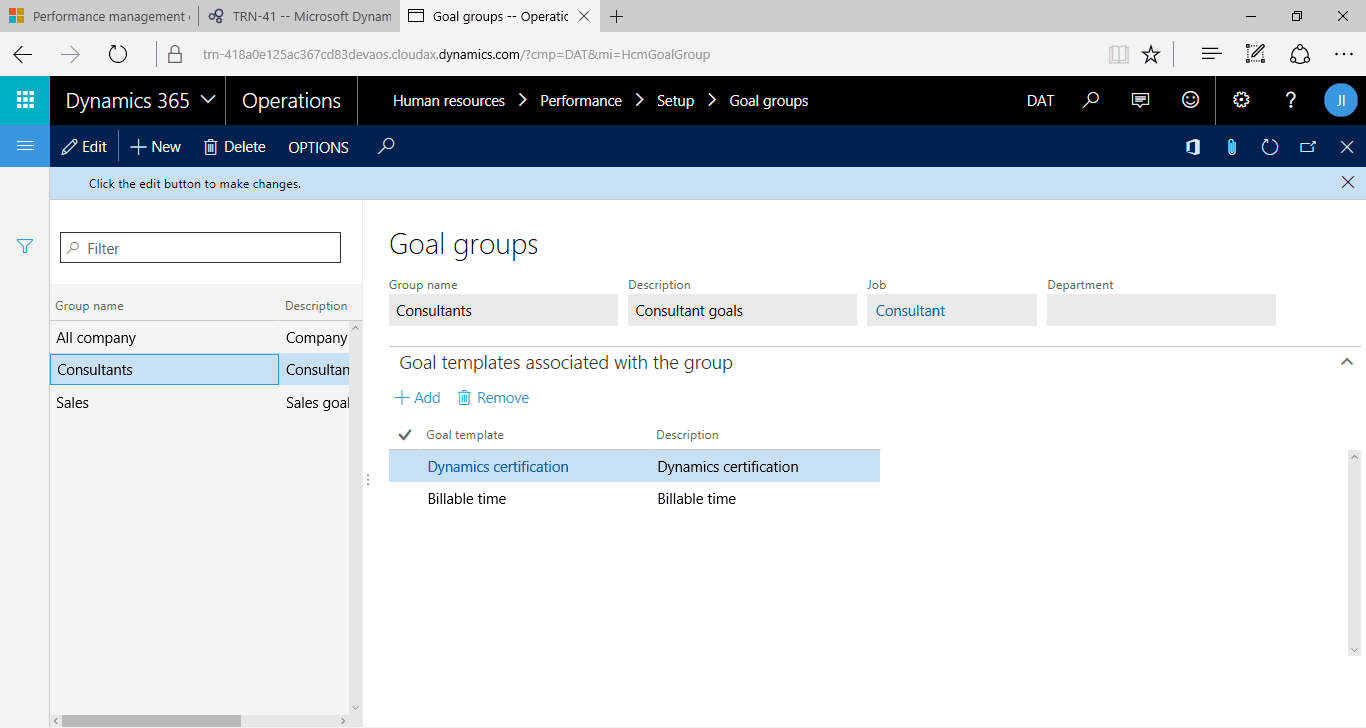Open the settings gear icon

point(1241,100)
